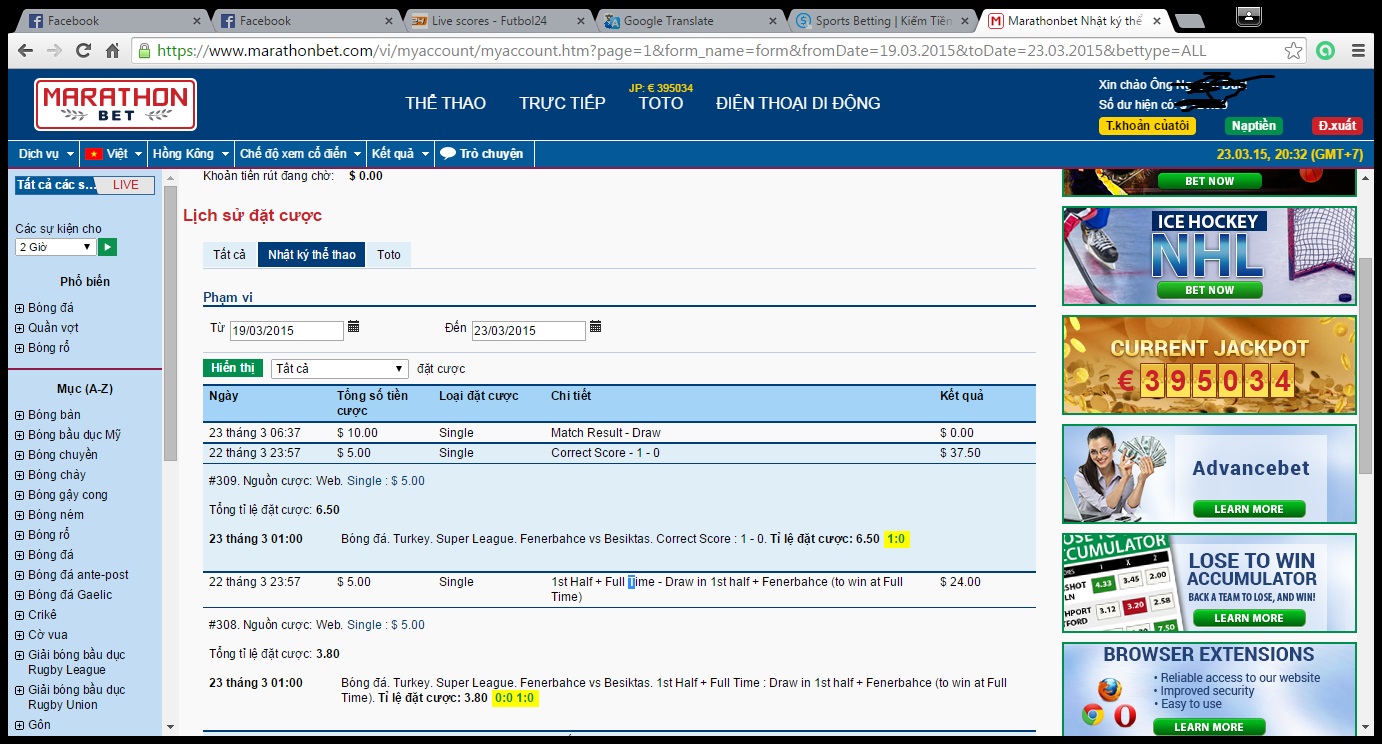Switch to the Sports Betting browser tab

(x=880, y=20)
